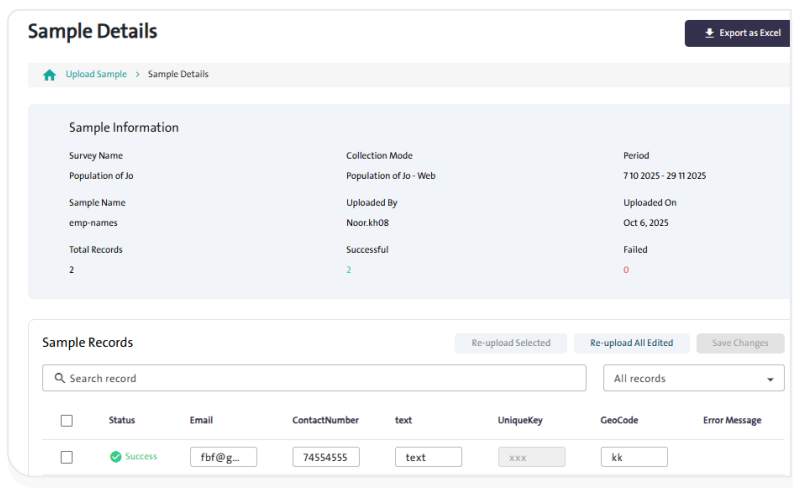
Task: Toggle the select-all header checkbox
Action: click(67, 421)
